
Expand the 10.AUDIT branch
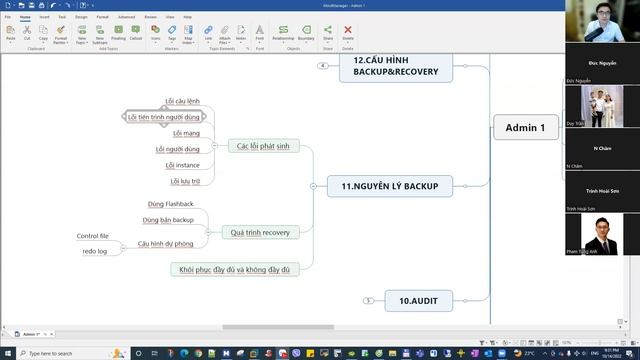point(368,301)
